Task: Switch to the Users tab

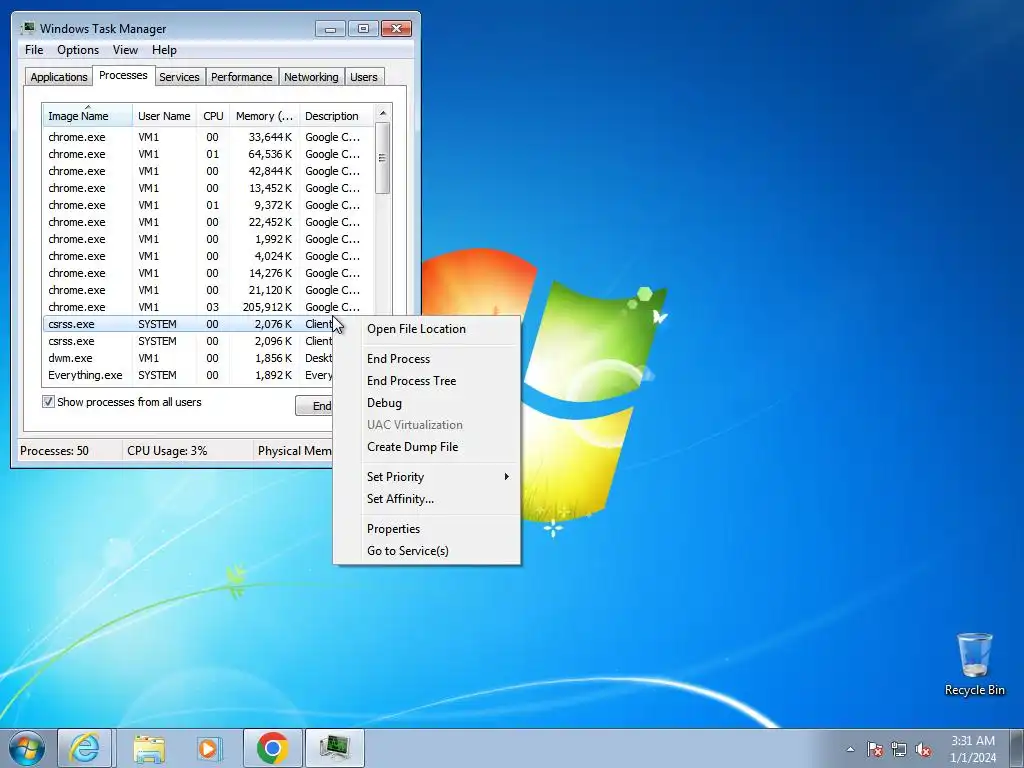Action: 363,77
